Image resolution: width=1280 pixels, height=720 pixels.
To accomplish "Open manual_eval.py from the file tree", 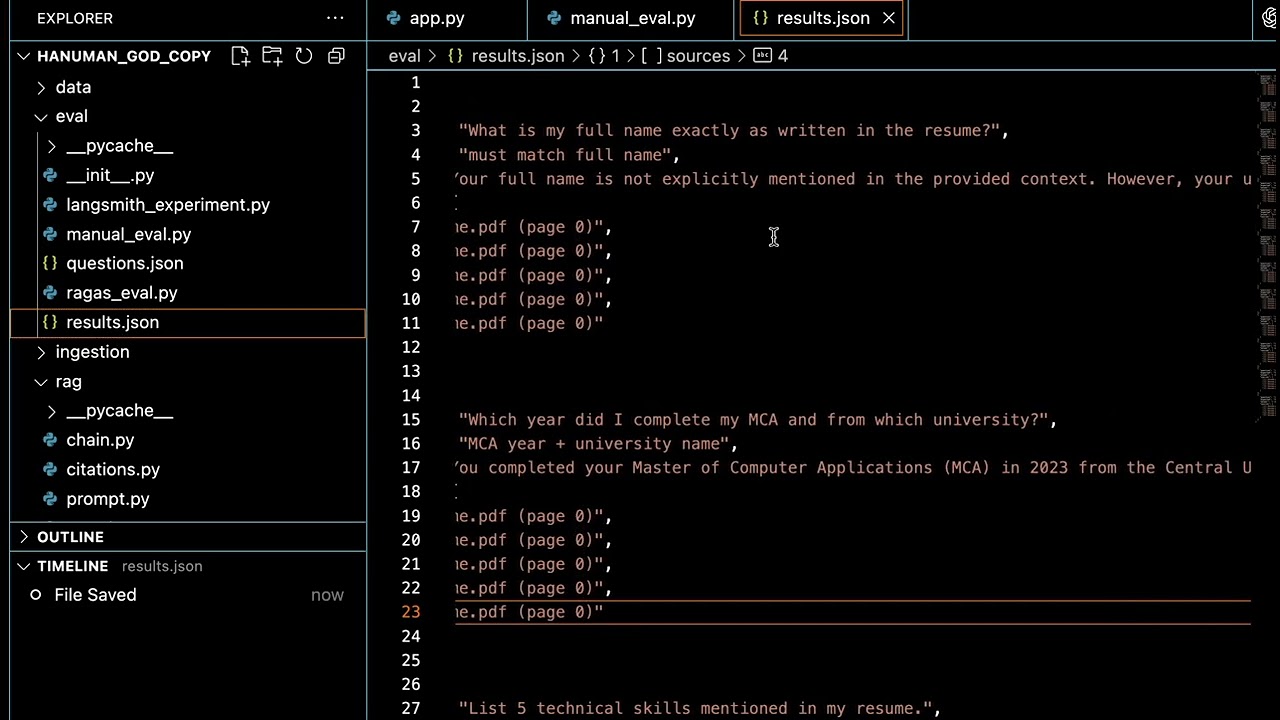I will (128, 234).
